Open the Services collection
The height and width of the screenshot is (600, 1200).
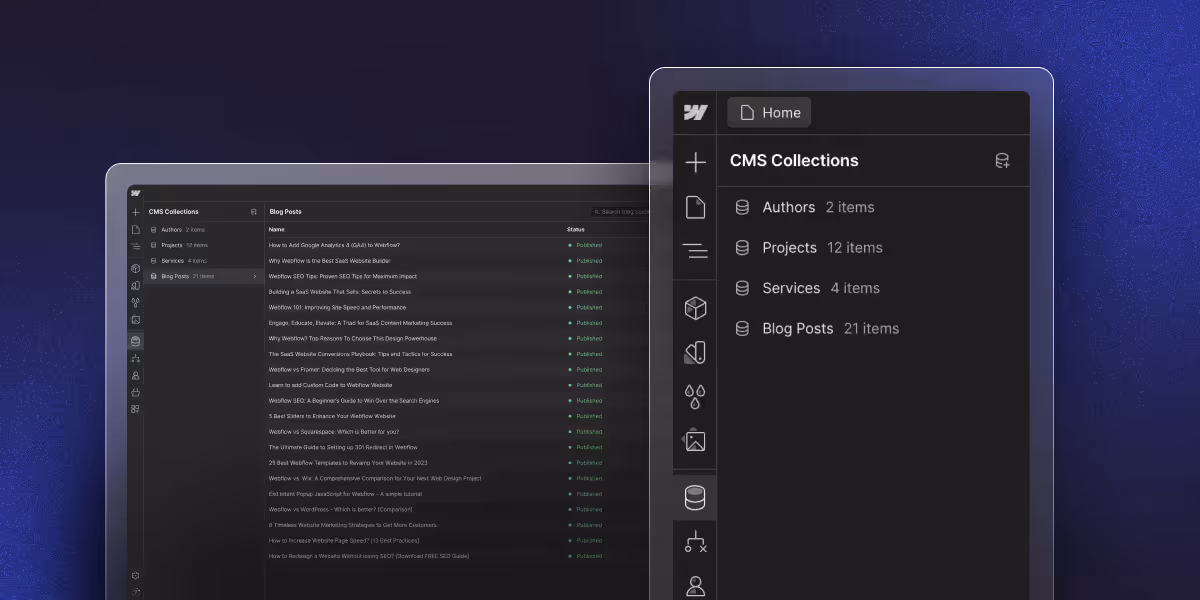click(x=791, y=288)
